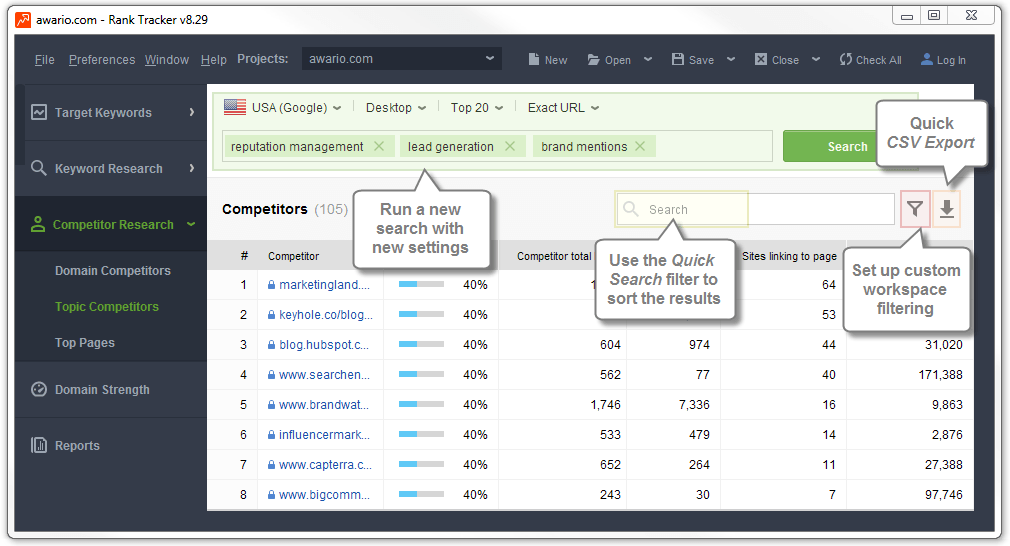Open the Window menu
The image size is (1010, 546).
167,60
